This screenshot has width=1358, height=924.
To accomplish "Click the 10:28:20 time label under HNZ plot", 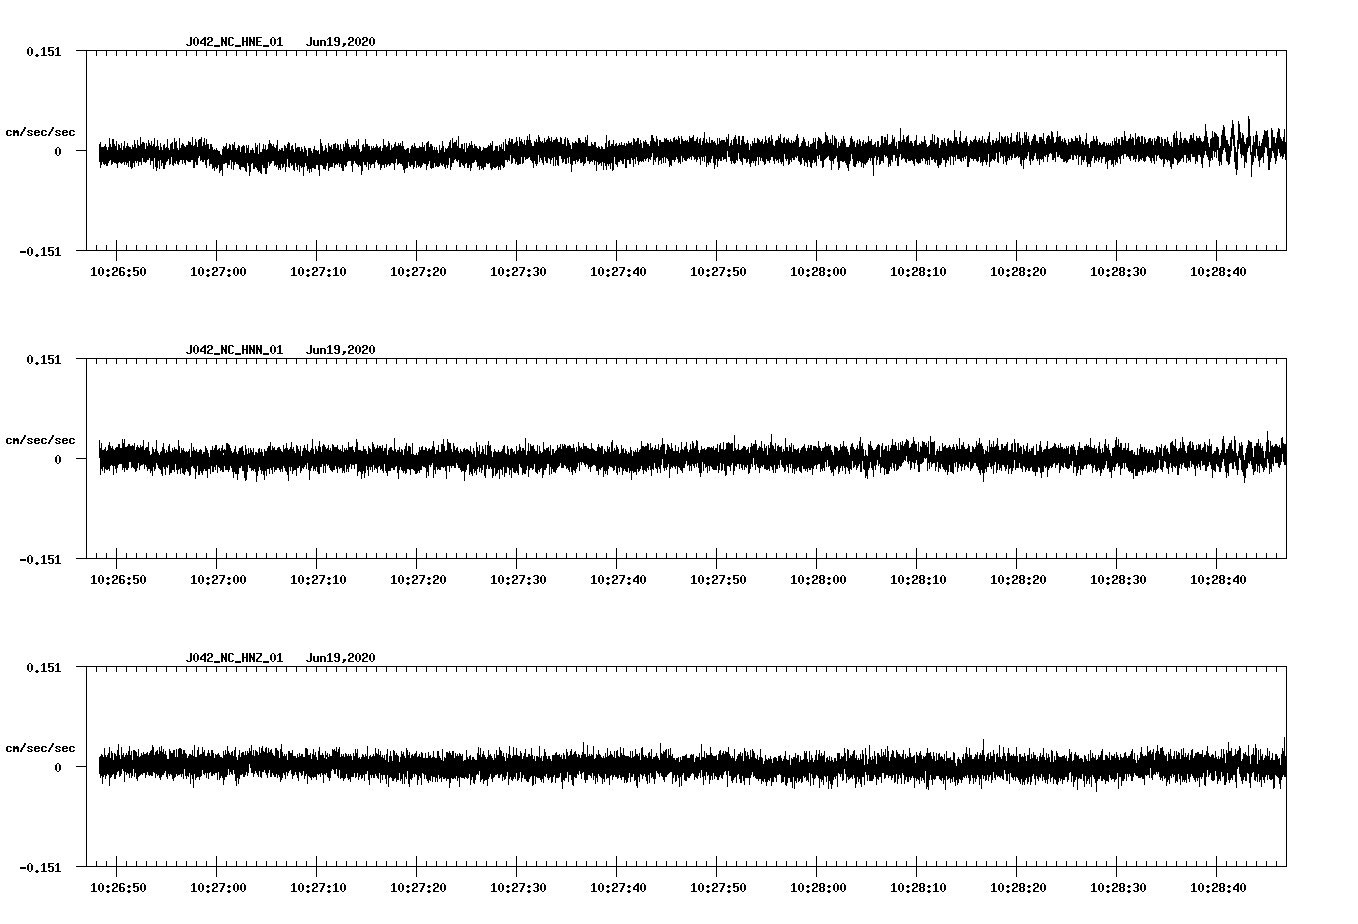I will click(1018, 888).
